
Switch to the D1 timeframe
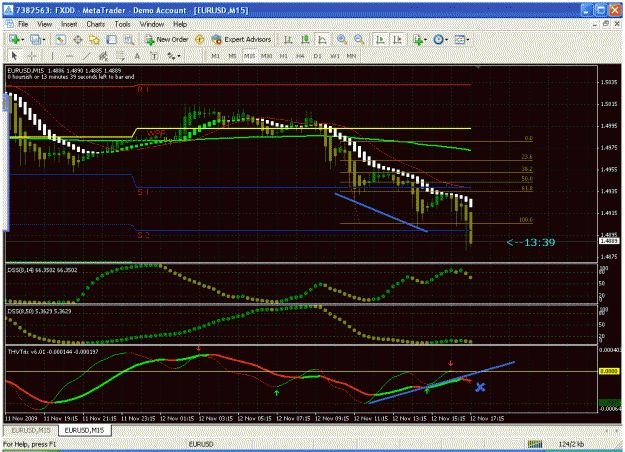(x=317, y=56)
